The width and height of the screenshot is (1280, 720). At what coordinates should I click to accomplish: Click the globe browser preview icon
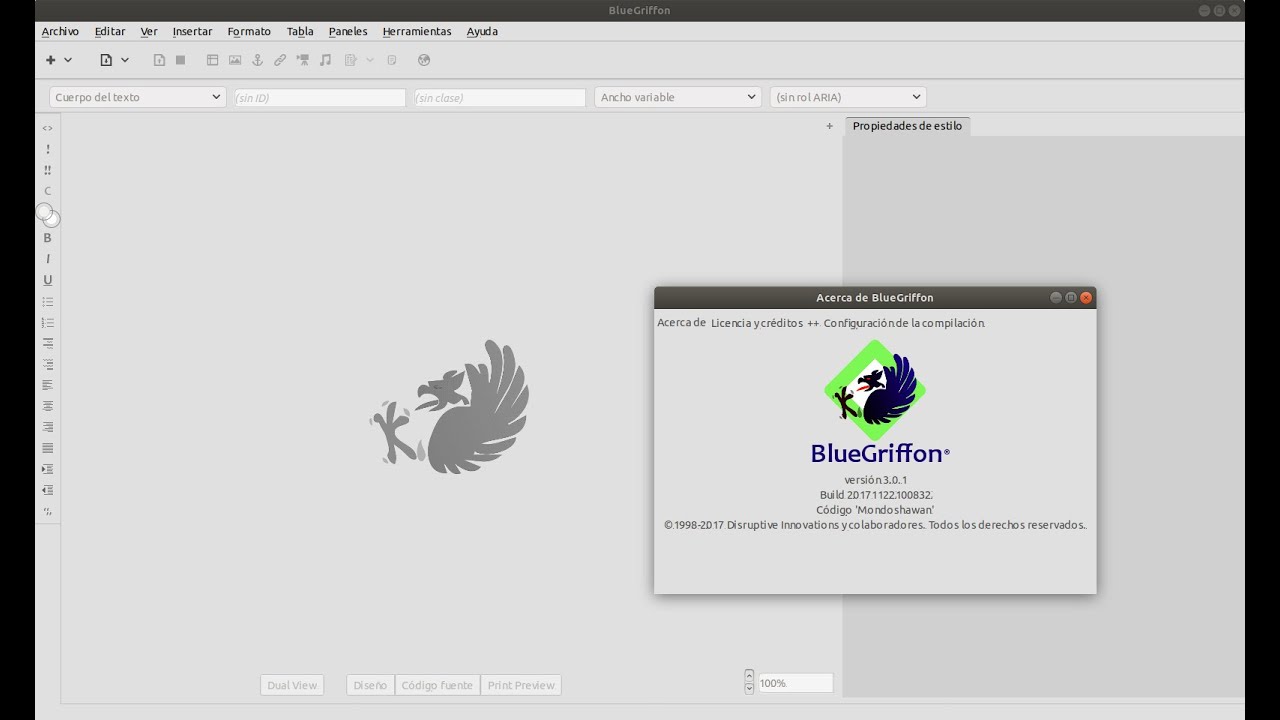tap(424, 60)
